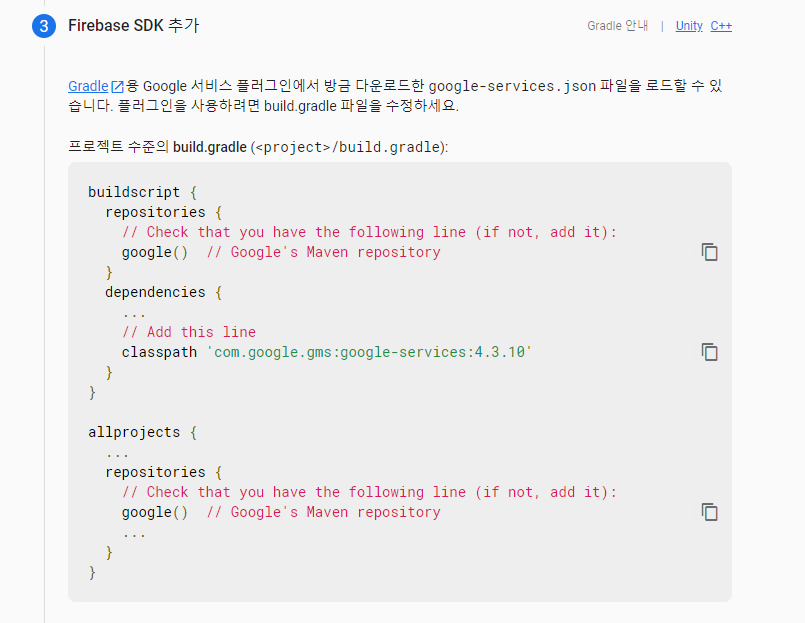Copy the allprojects google() repository line
The width and height of the screenshot is (805, 623).
710,512
